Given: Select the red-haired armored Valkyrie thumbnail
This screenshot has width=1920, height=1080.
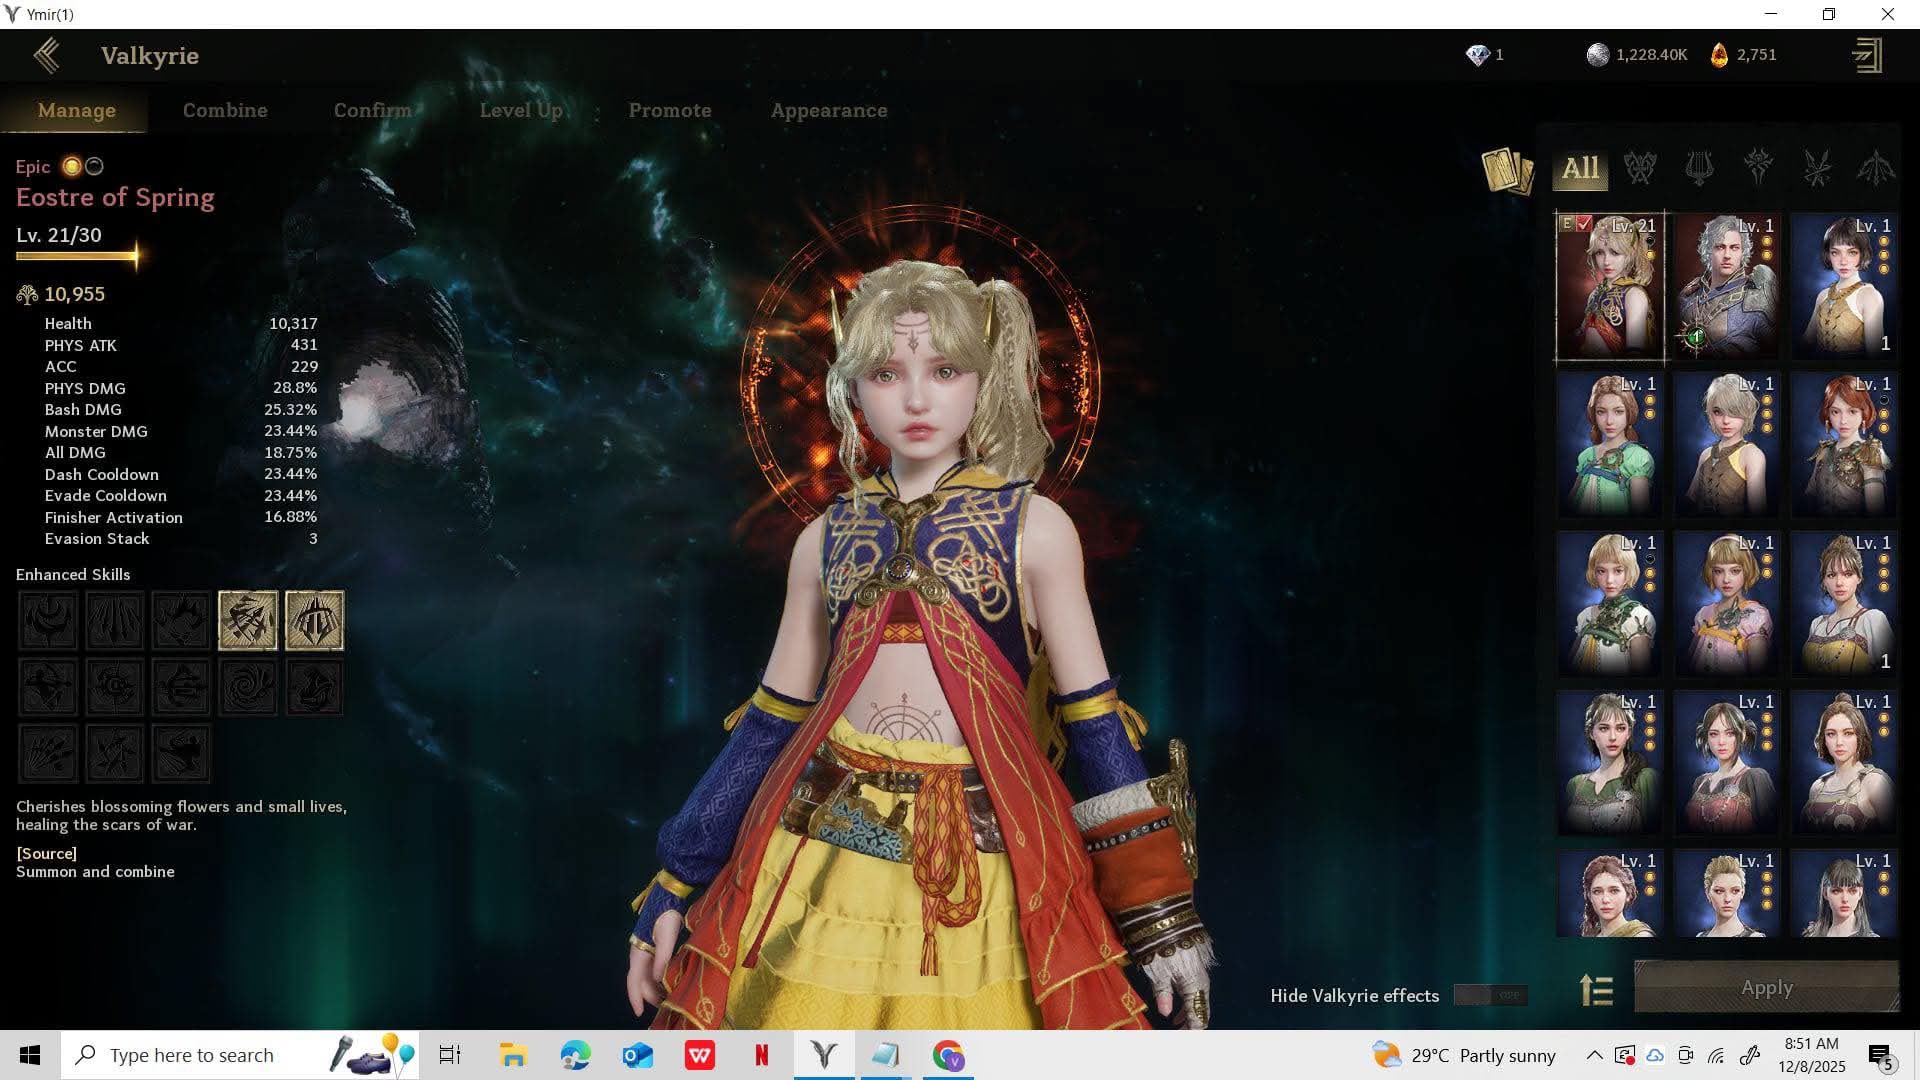Looking at the screenshot, I should pyautogui.click(x=1844, y=445).
